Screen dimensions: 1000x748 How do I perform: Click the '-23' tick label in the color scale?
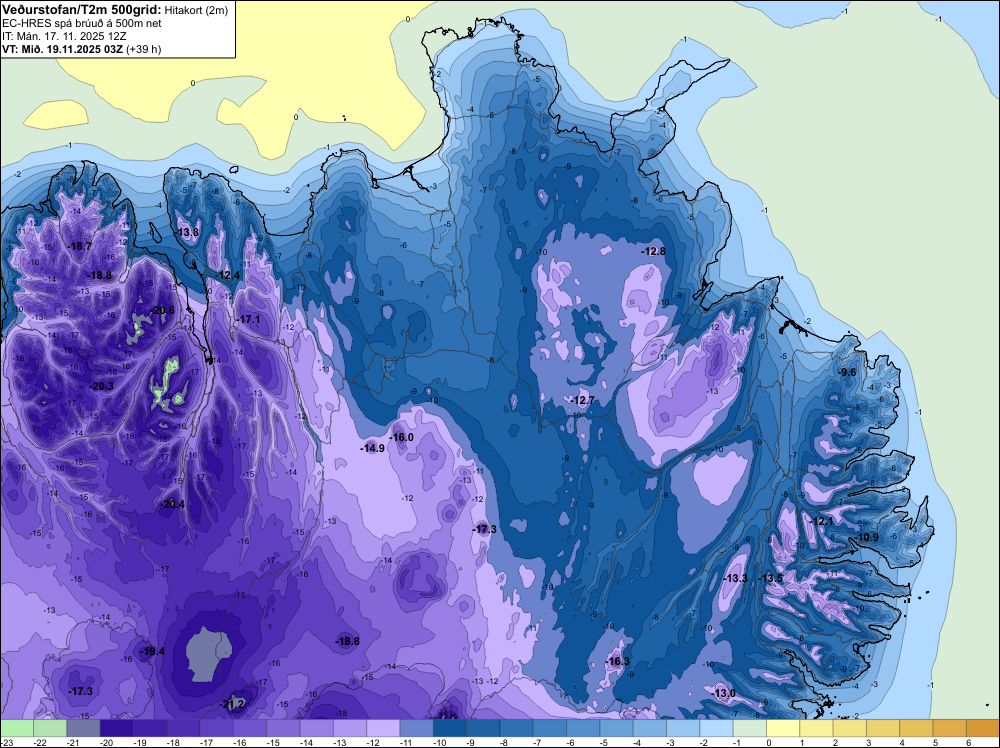click(7, 742)
